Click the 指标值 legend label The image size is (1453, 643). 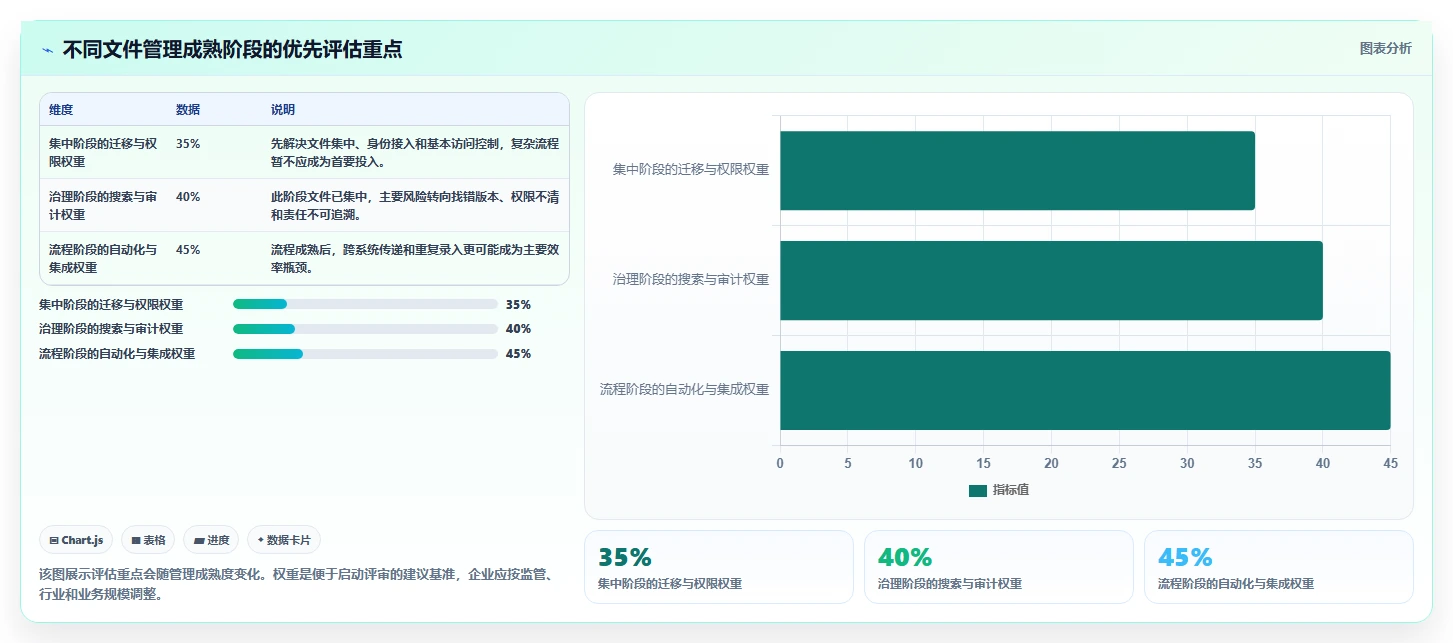pos(1011,490)
